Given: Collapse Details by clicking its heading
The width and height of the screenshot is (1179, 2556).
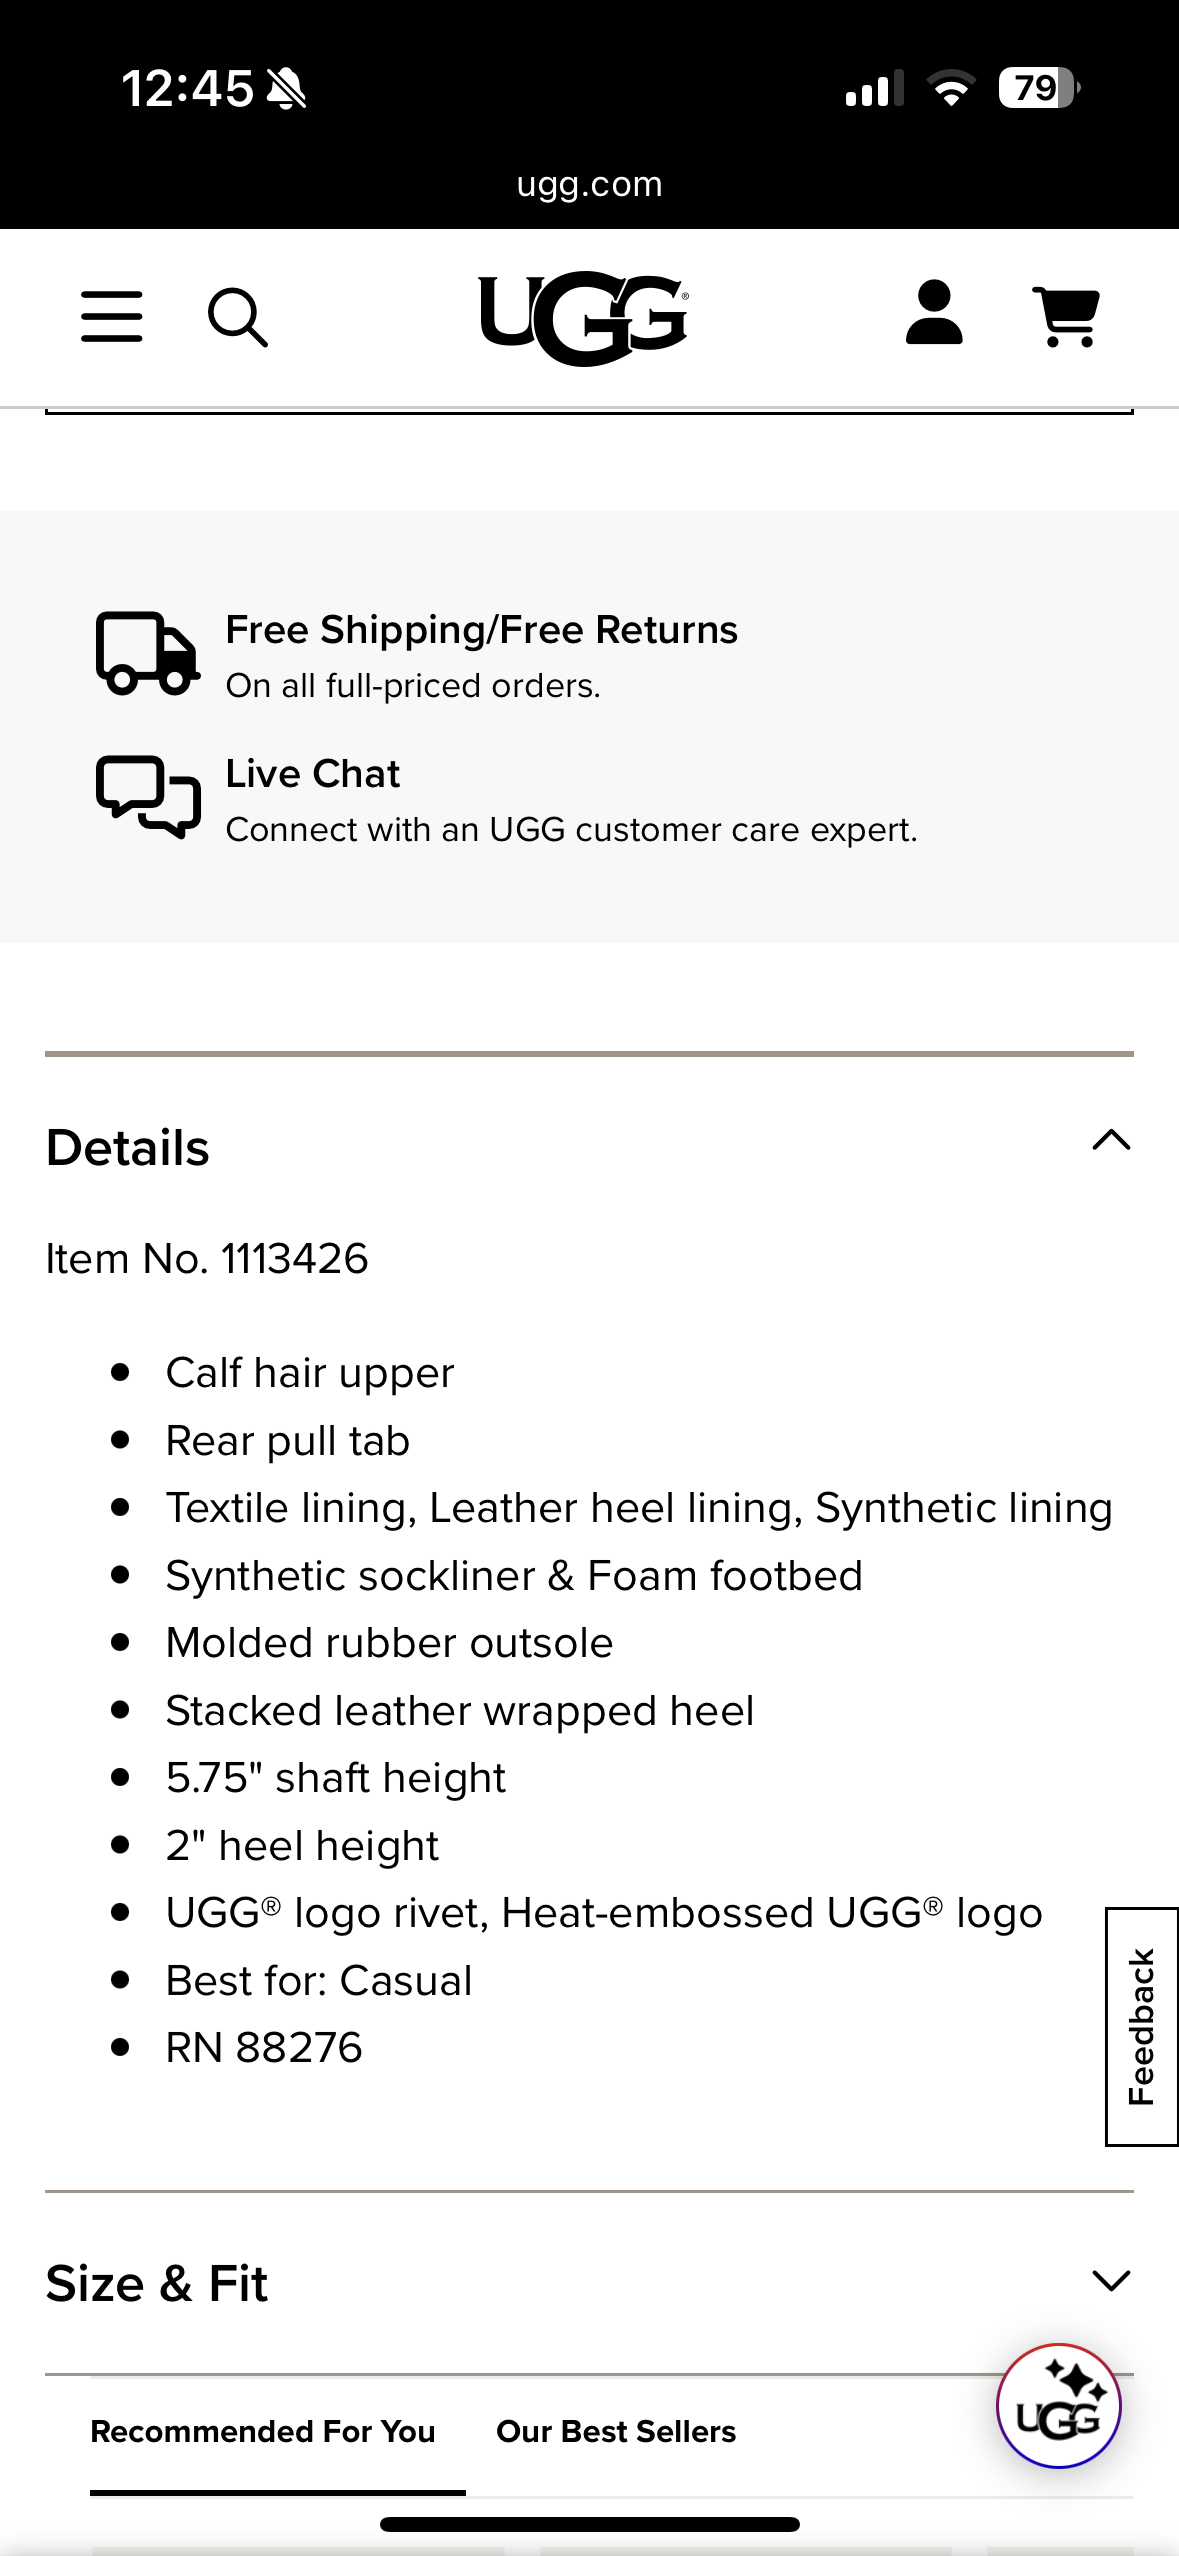Looking at the screenshot, I should pyautogui.click(x=128, y=1148).
